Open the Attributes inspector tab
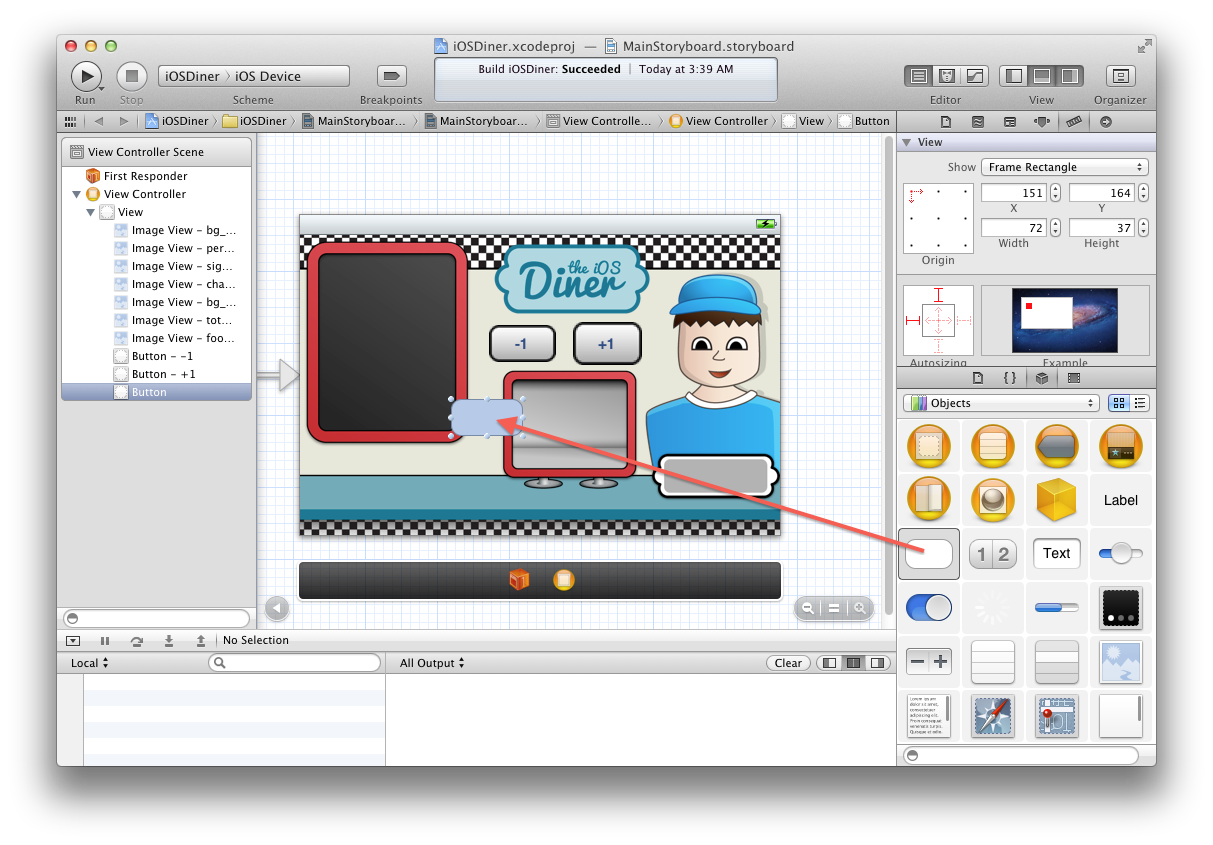This screenshot has width=1213, height=845. coord(1042,121)
